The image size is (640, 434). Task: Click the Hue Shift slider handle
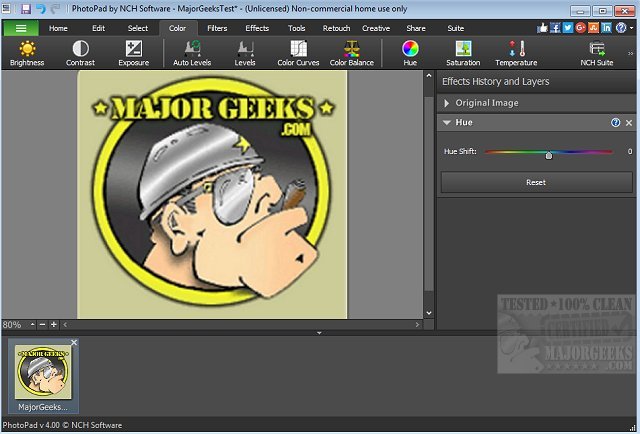pyautogui.click(x=549, y=155)
